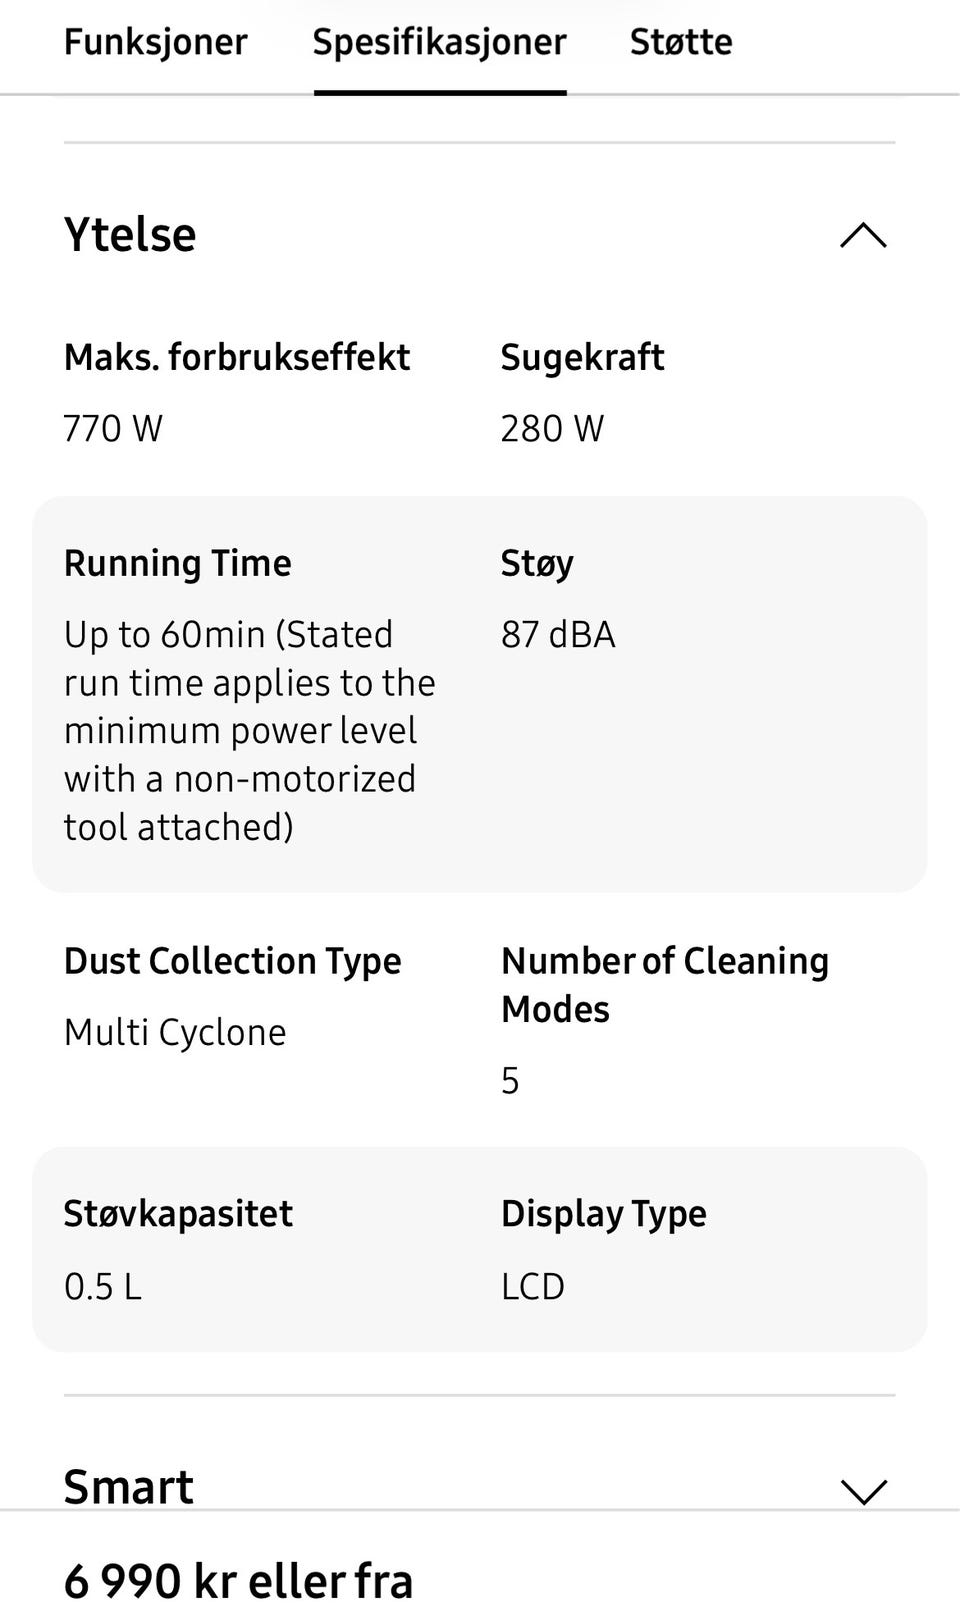Screen dimensions: 960x1611
Task: Collapse the Ytelse section chevron
Action: pos(863,236)
